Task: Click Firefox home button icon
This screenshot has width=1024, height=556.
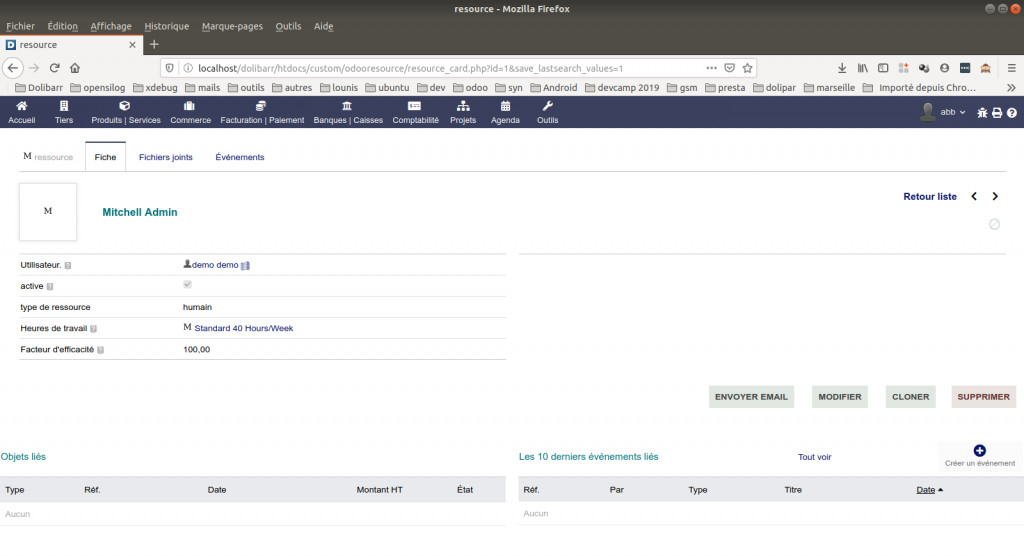Action: [x=75, y=68]
